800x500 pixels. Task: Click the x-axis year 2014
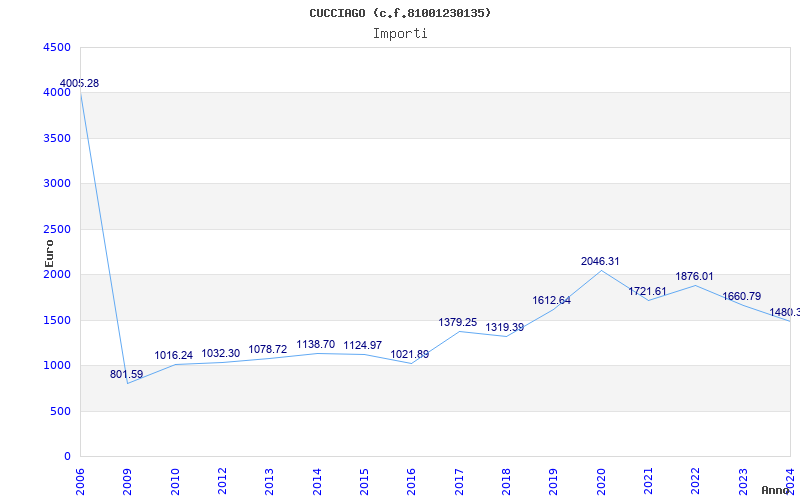click(316, 481)
